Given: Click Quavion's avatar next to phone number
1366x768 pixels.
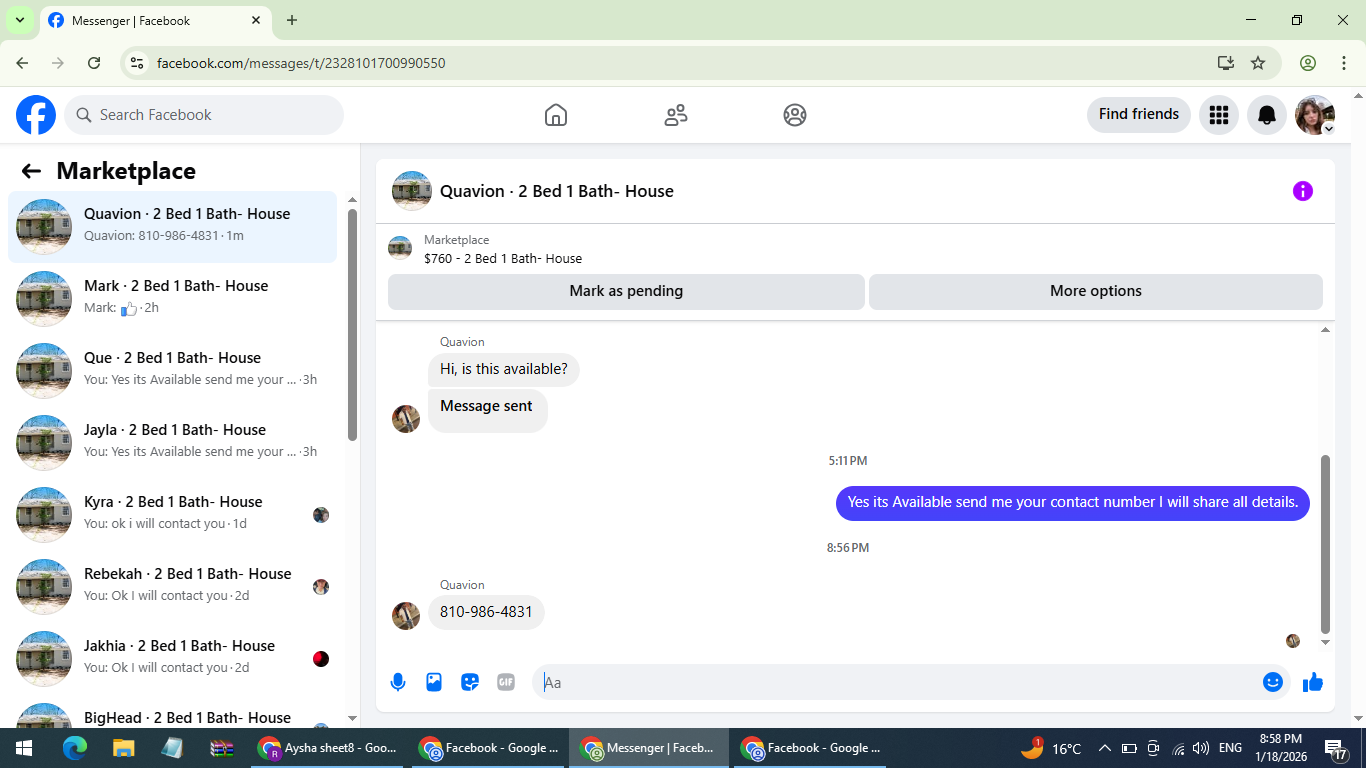Looking at the screenshot, I should click(406, 616).
